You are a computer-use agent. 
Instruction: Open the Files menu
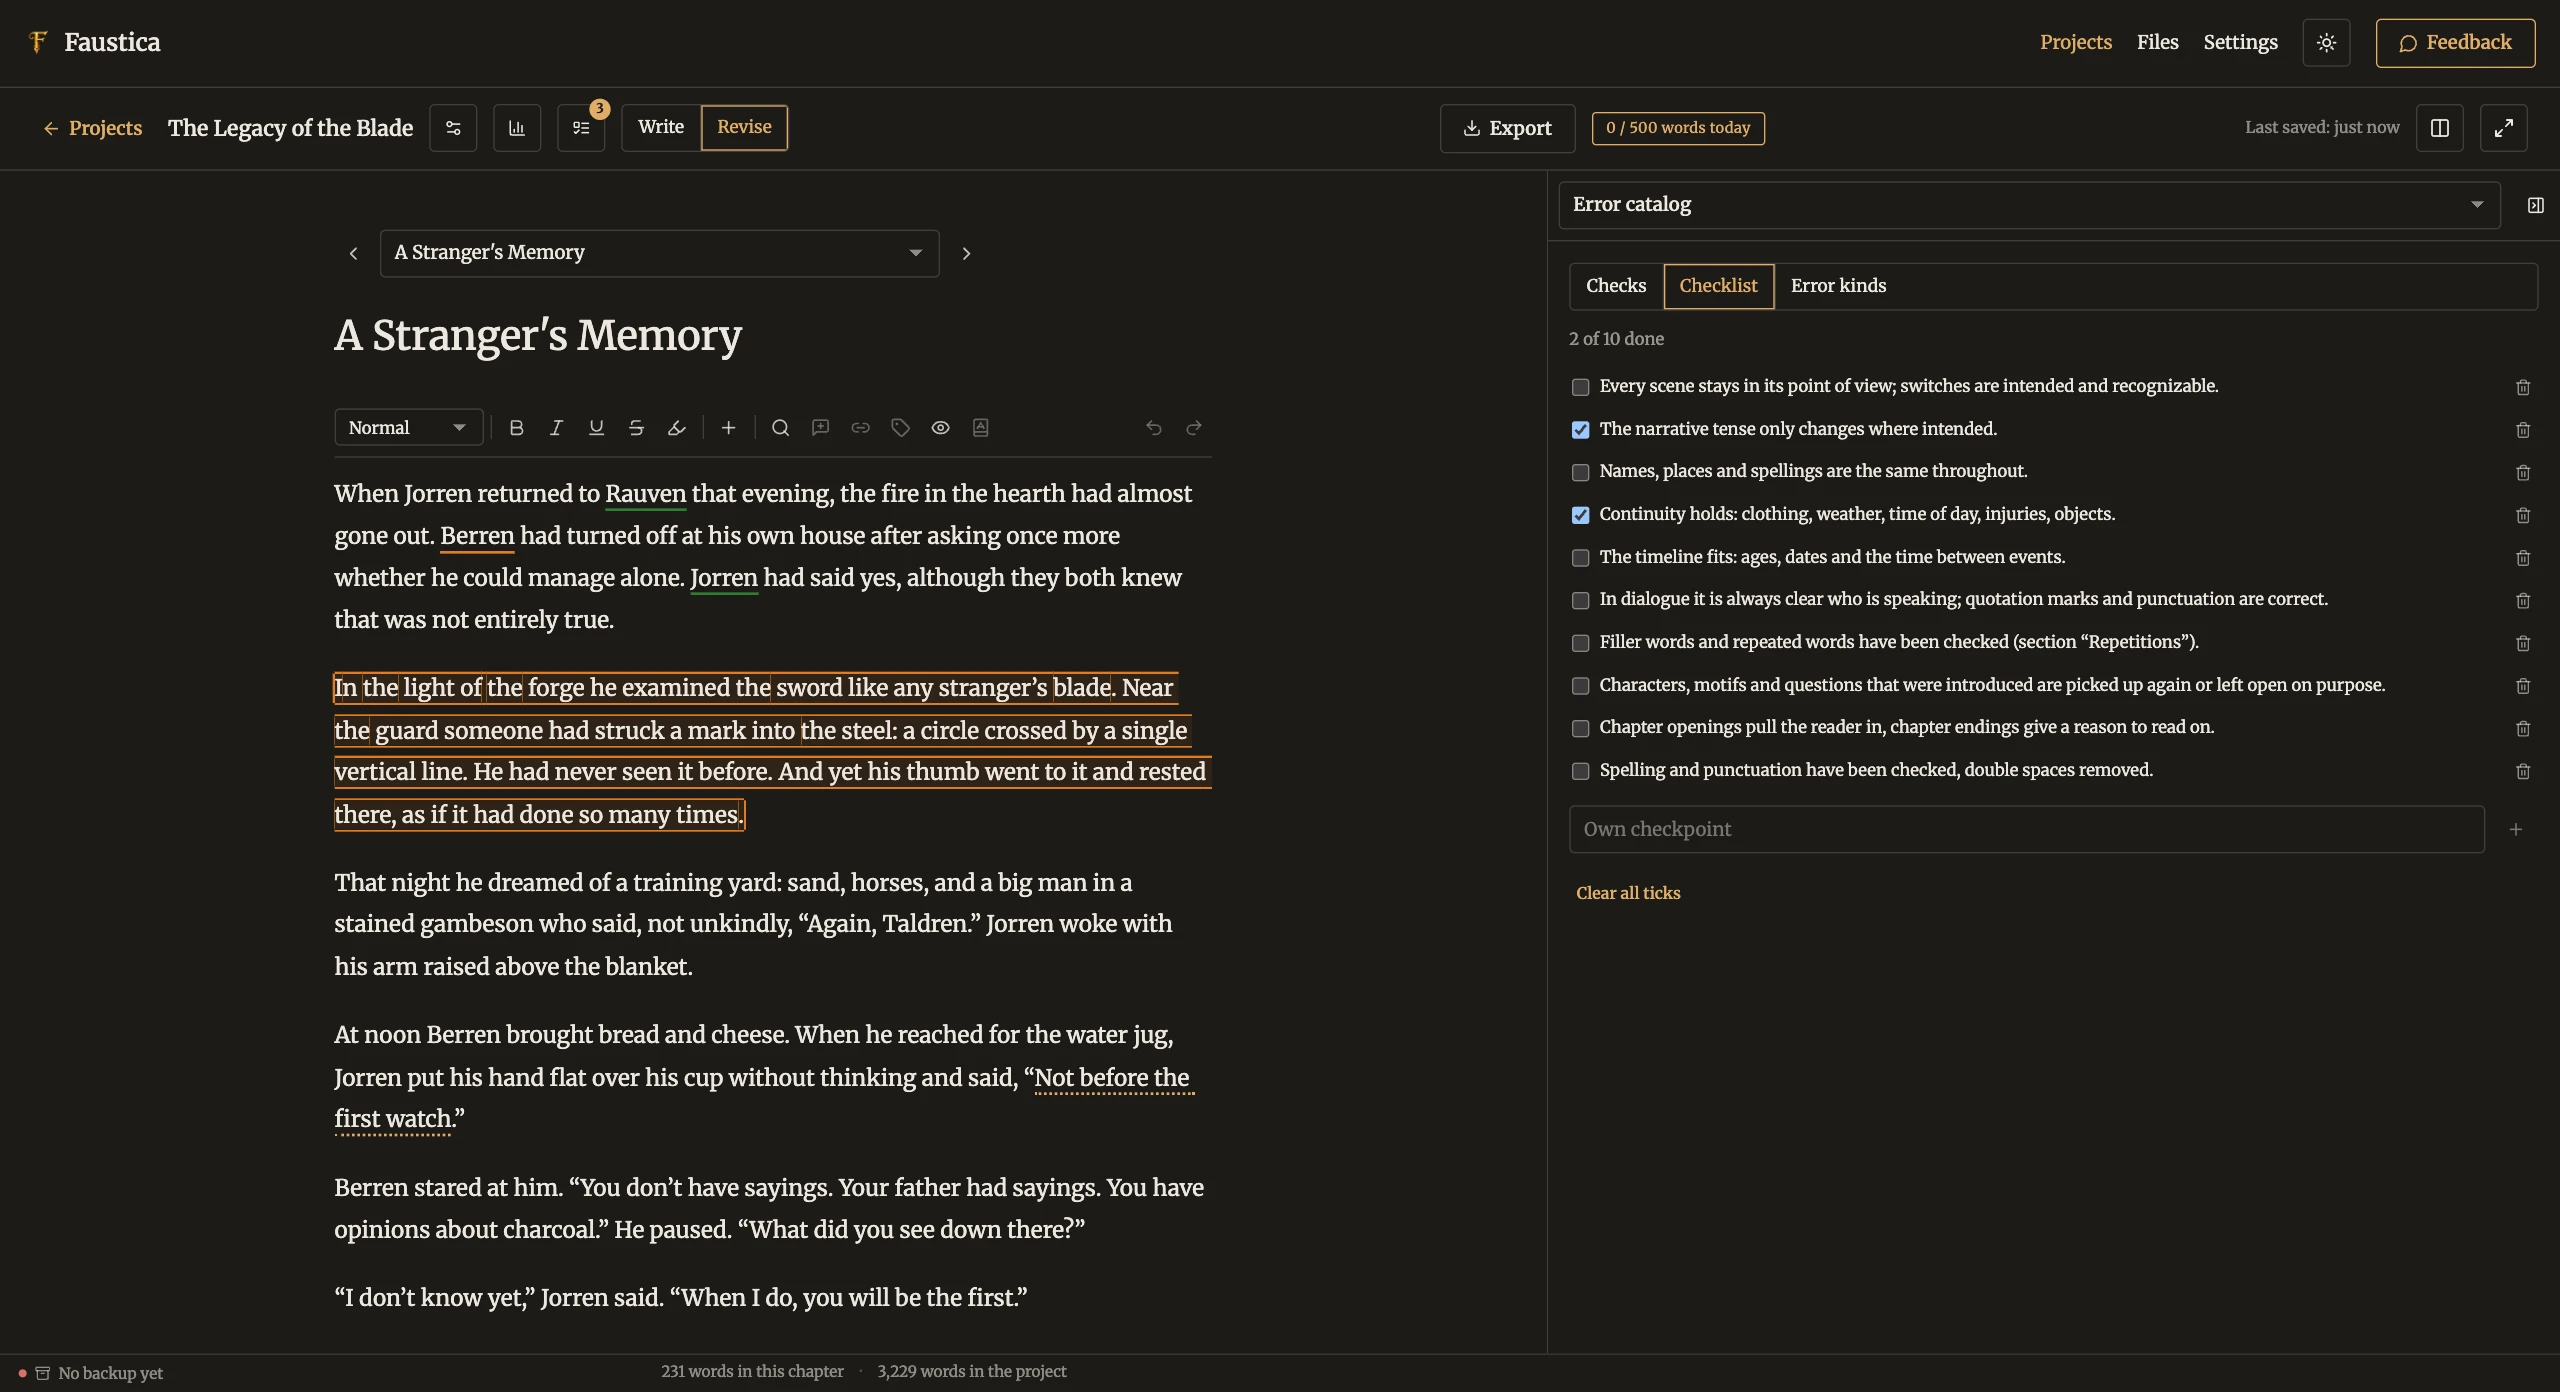(x=2157, y=42)
